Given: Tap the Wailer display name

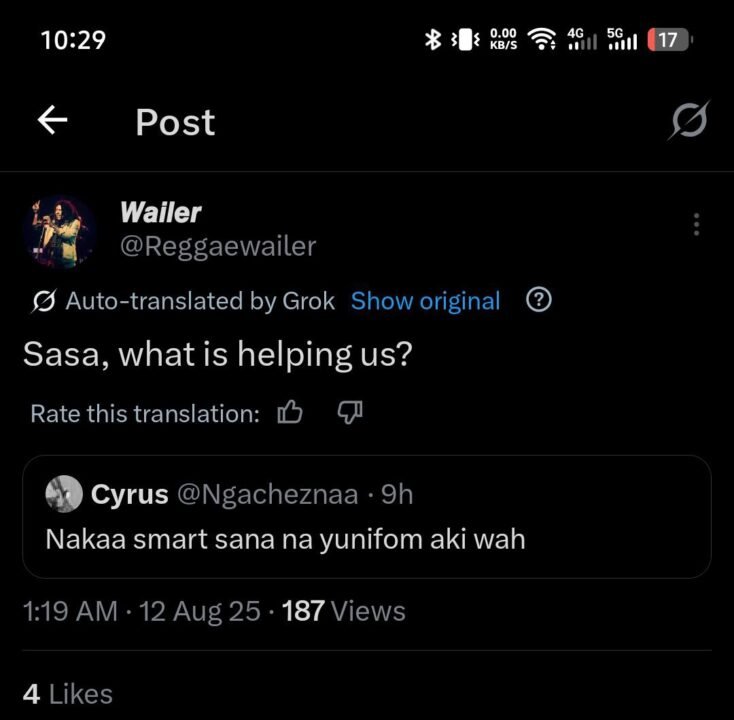Looking at the screenshot, I should coord(160,212).
